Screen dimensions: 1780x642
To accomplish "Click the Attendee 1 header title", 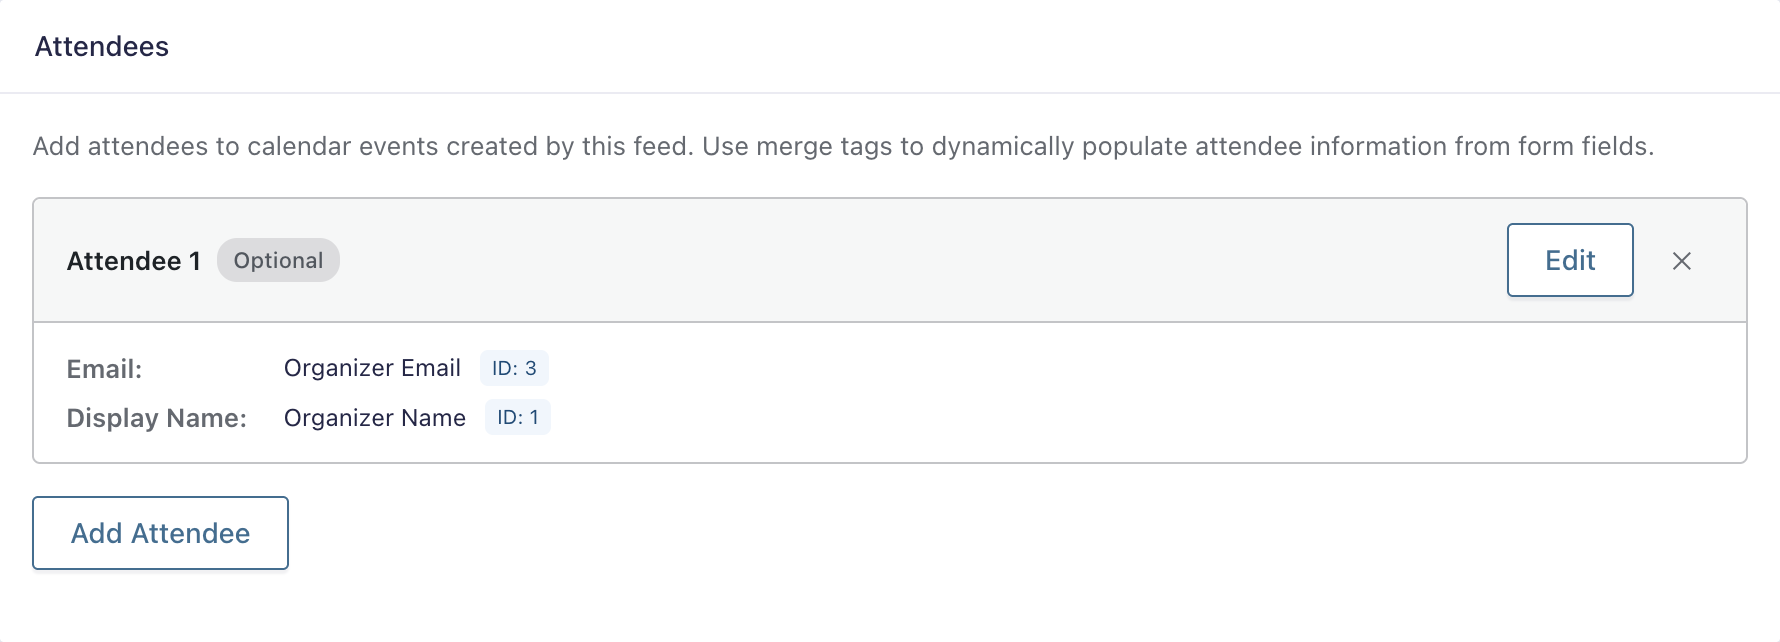I will (133, 261).
